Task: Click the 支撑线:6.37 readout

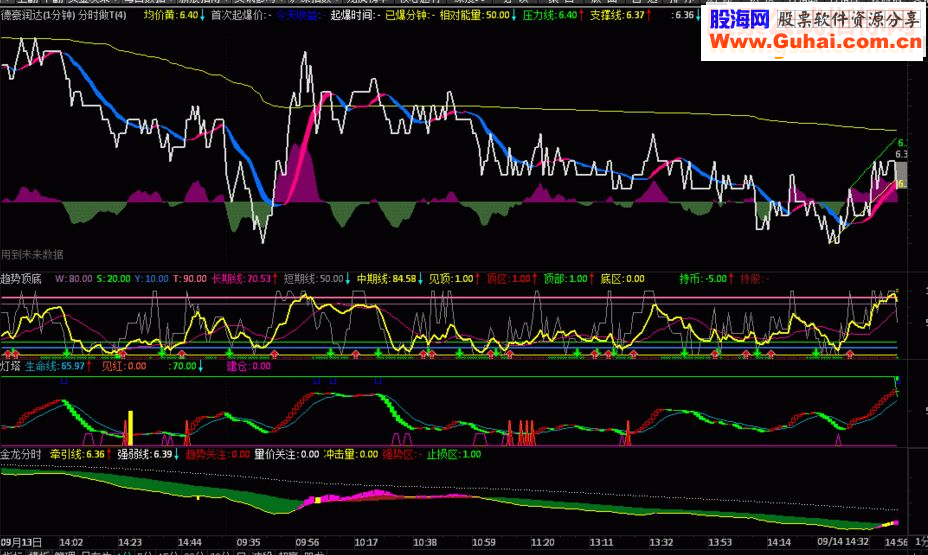Action: click(x=617, y=15)
